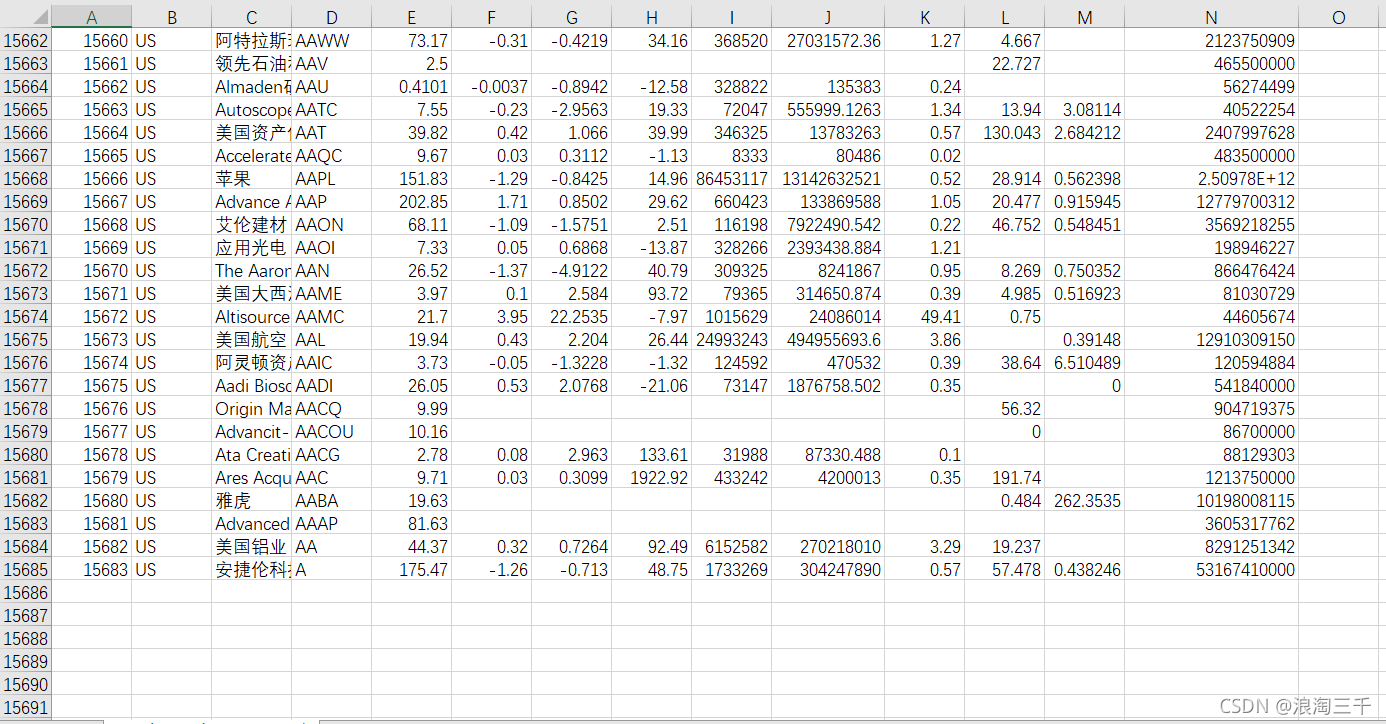The width and height of the screenshot is (1386, 724).
Task: Select column K header
Action: click(925, 17)
